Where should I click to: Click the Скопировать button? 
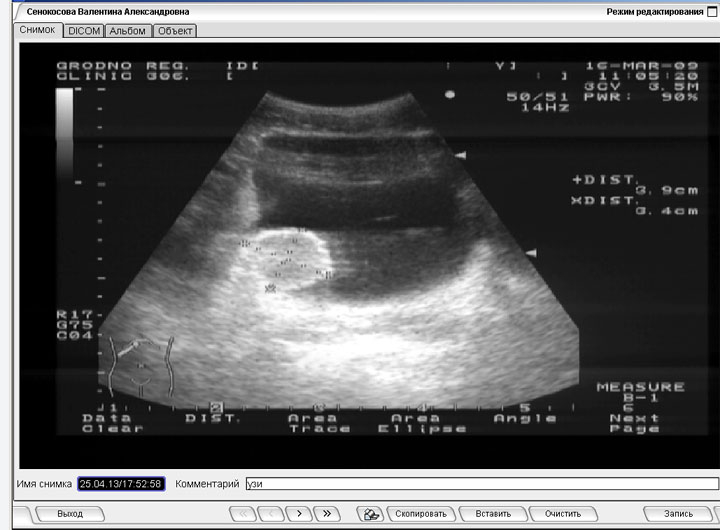click(418, 513)
